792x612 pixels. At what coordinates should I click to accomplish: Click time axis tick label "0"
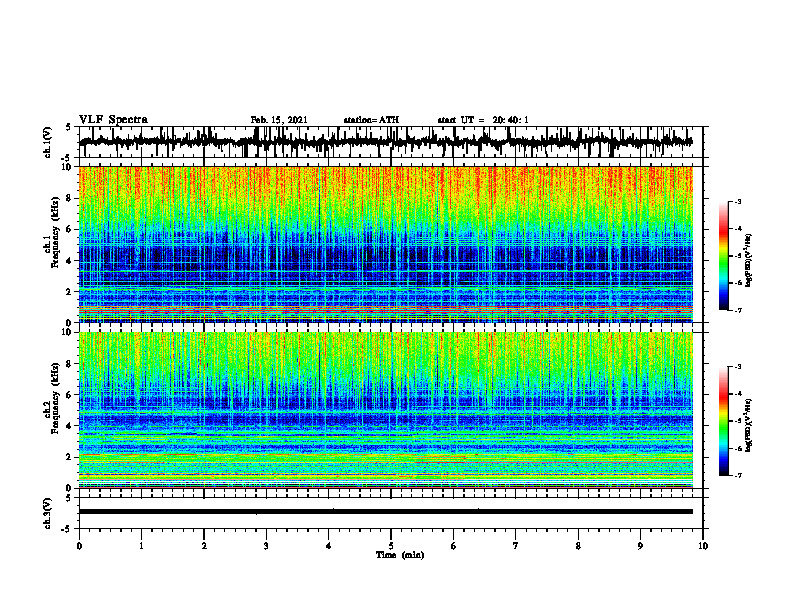79,546
